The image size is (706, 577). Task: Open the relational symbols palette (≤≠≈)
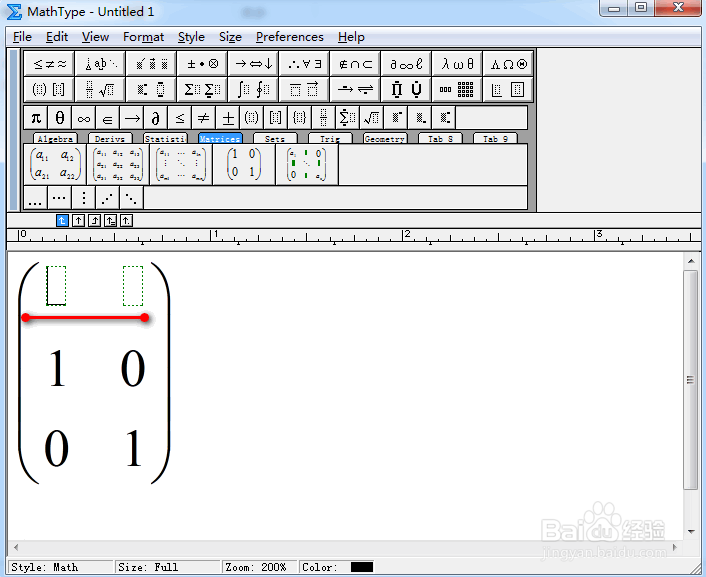point(49,64)
